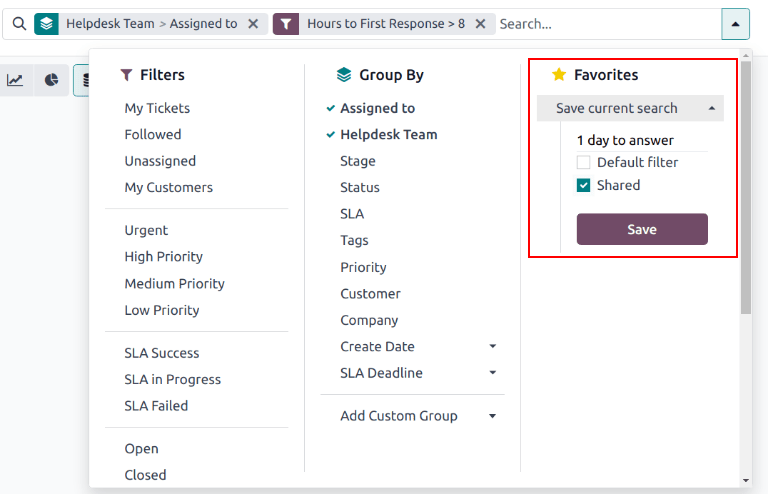The image size is (768, 494).
Task: Open the Add Custom Group dropdown
Action: (492, 416)
